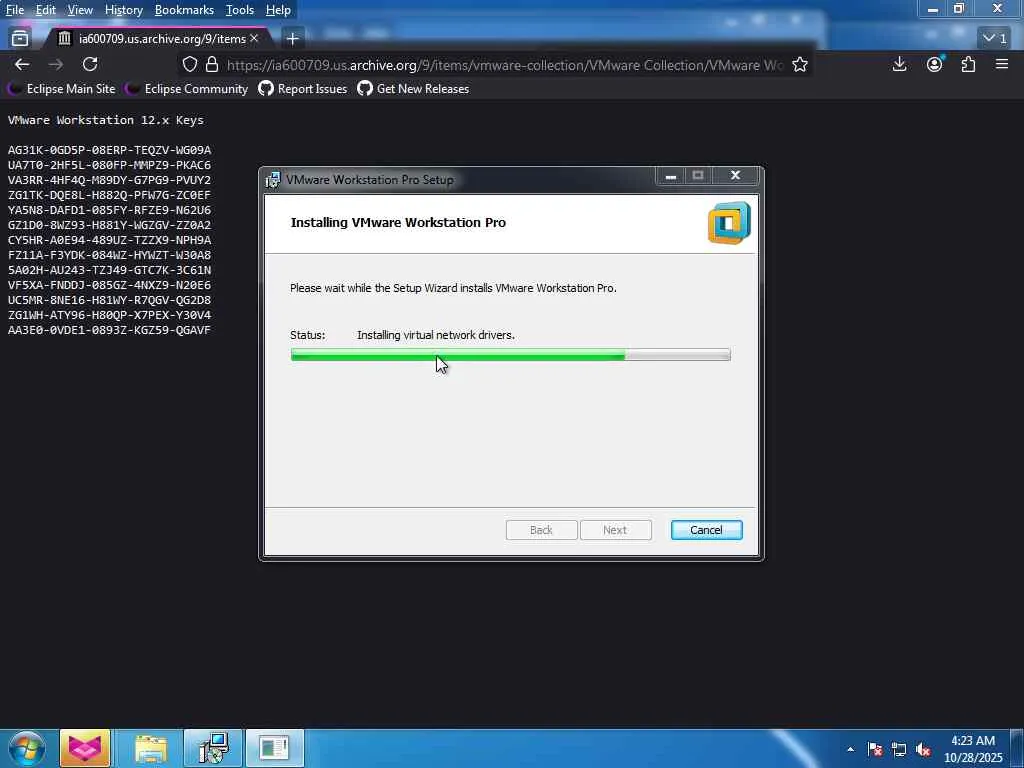The width and height of the screenshot is (1024, 768).
Task: Click key ZG1TK-DQE8L-H882Q-PFW7G-ZC0EF
Action: pos(109,195)
